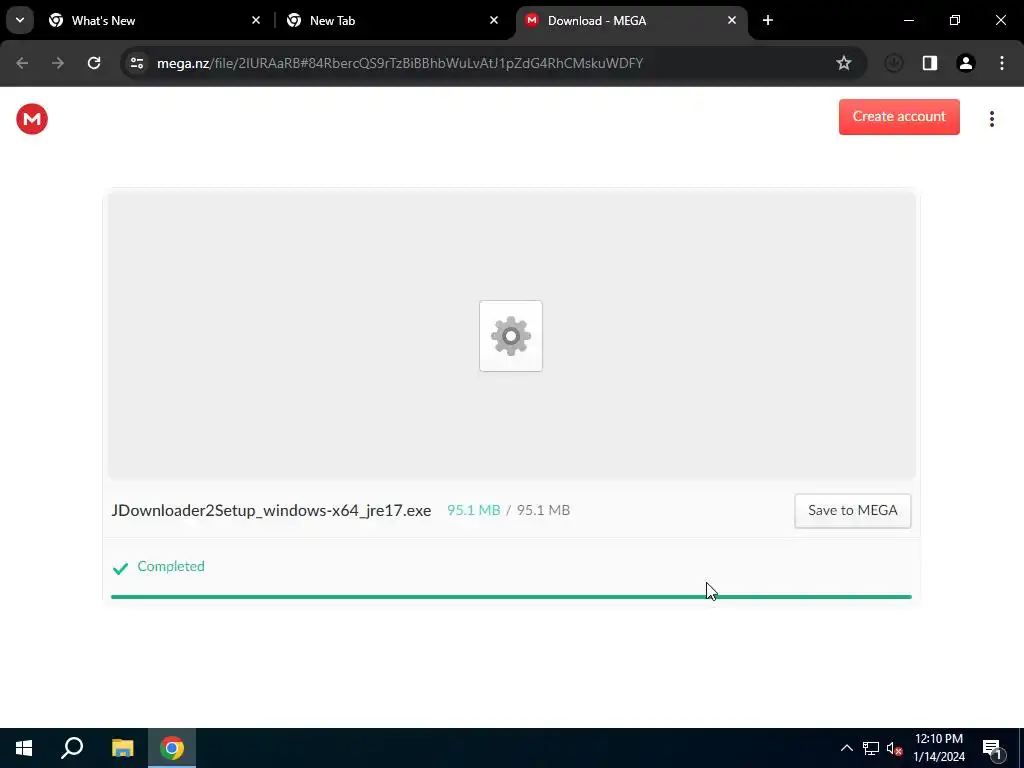Toggle the Chrome side panel icon
Screen dimensions: 1024x768
930,63
